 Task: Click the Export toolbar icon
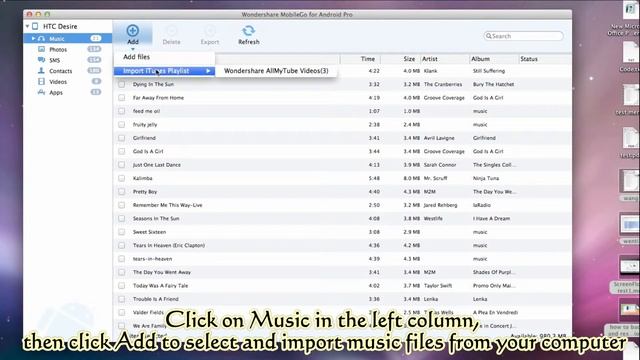click(210, 31)
